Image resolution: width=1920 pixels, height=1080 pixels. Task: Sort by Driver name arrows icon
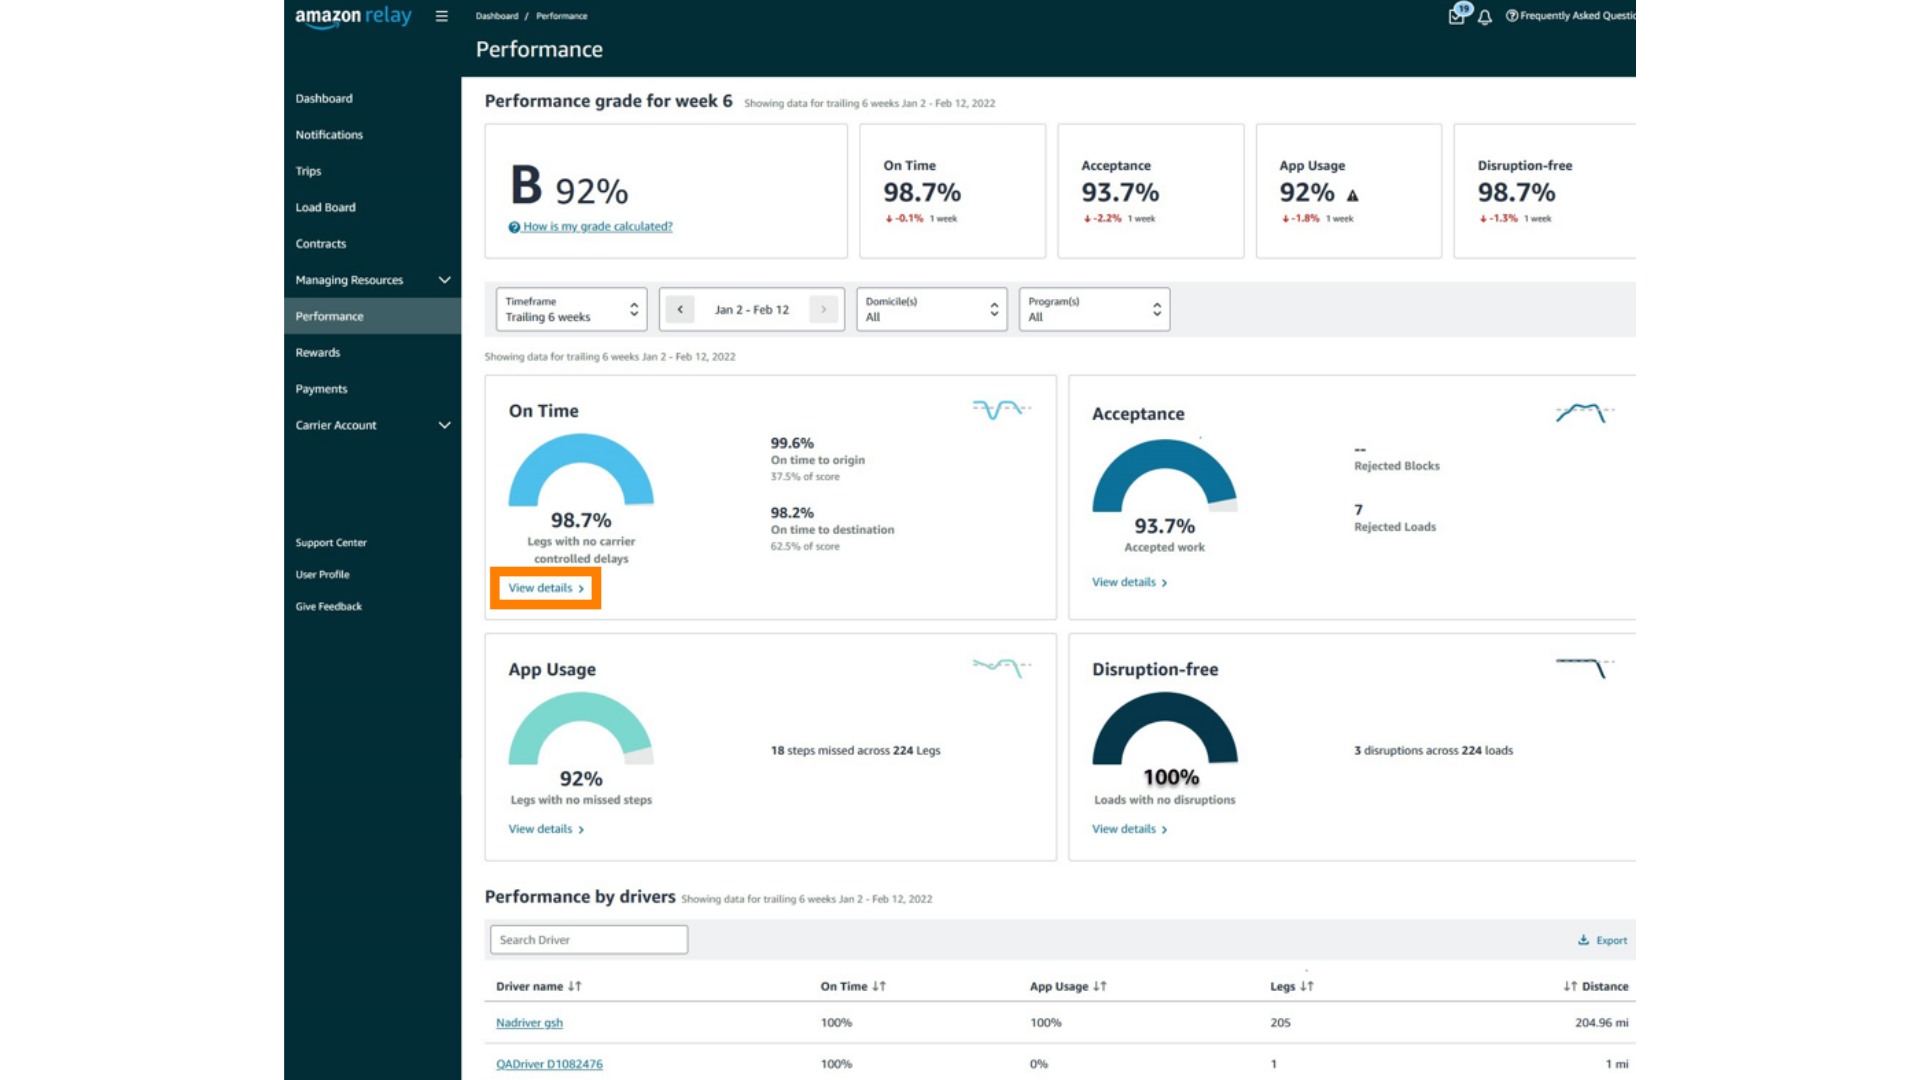[x=574, y=986]
